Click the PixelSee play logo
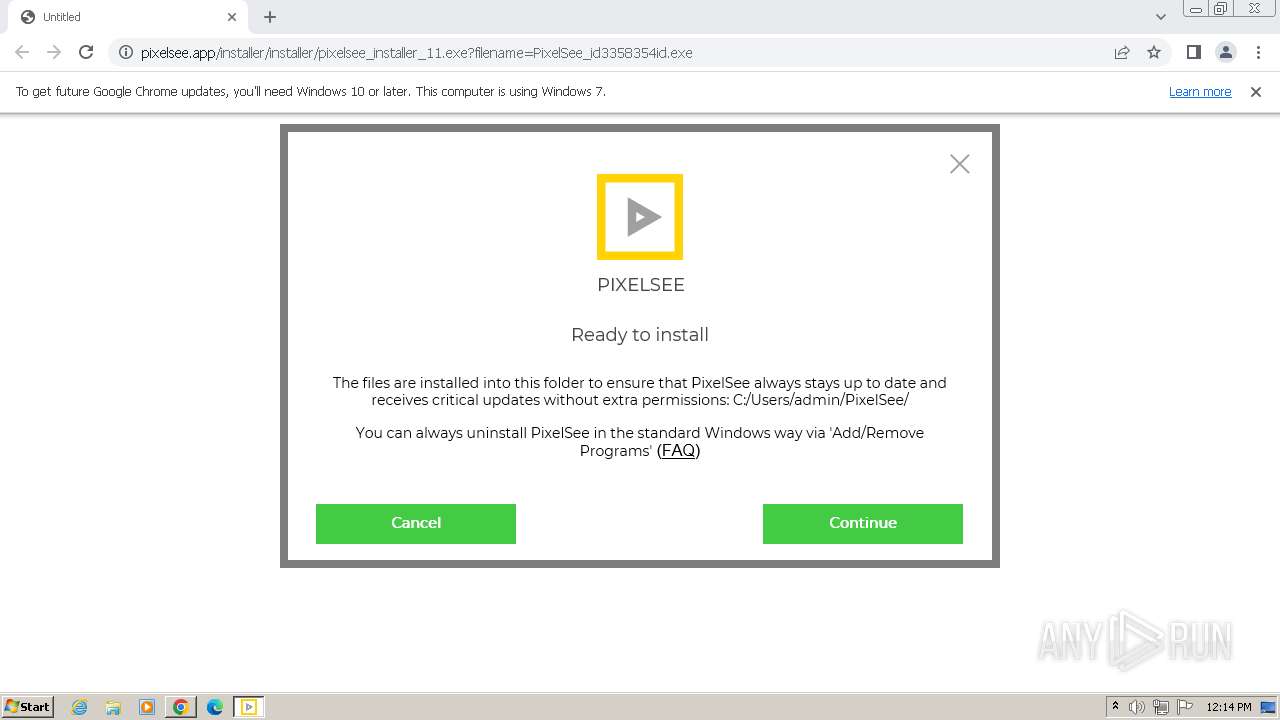Viewport: 1280px width, 720px height. point(640,217)
